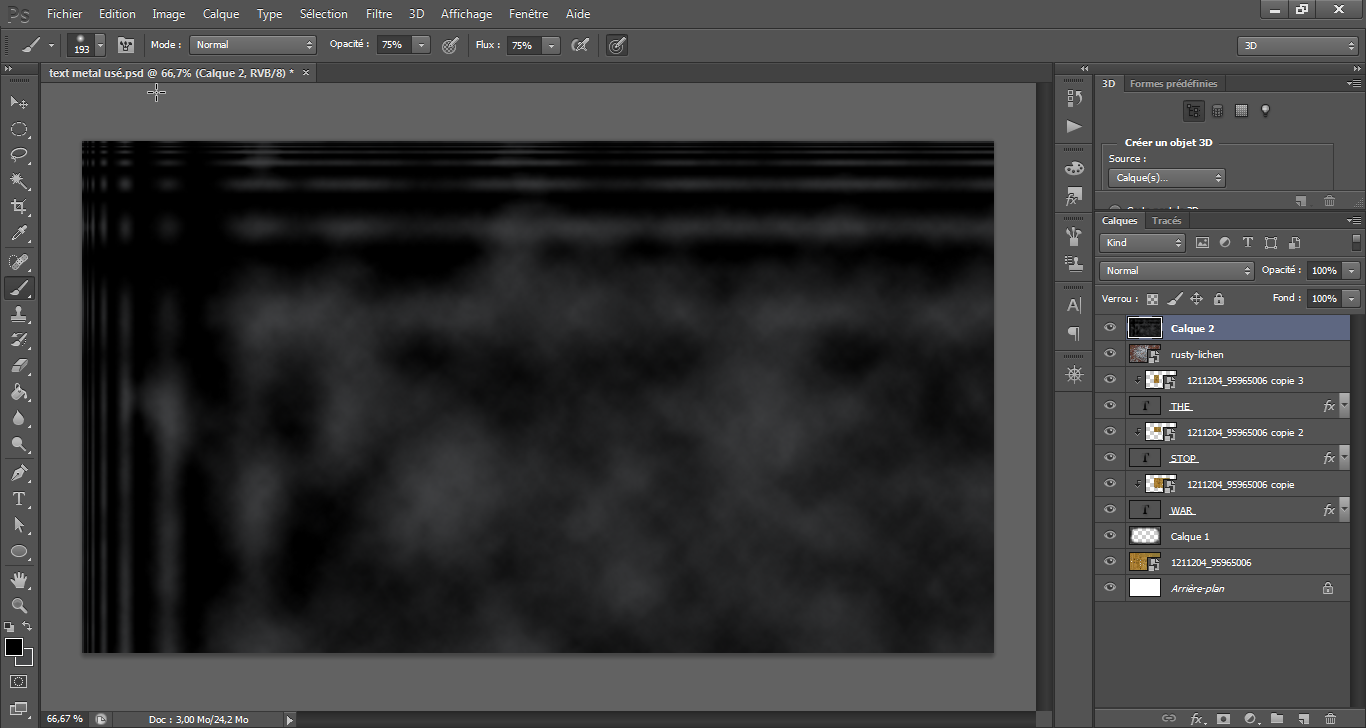This screenshot has height=728, width=1366.
Task: Open the brush preset picker
Action: [x=86, y=45]
